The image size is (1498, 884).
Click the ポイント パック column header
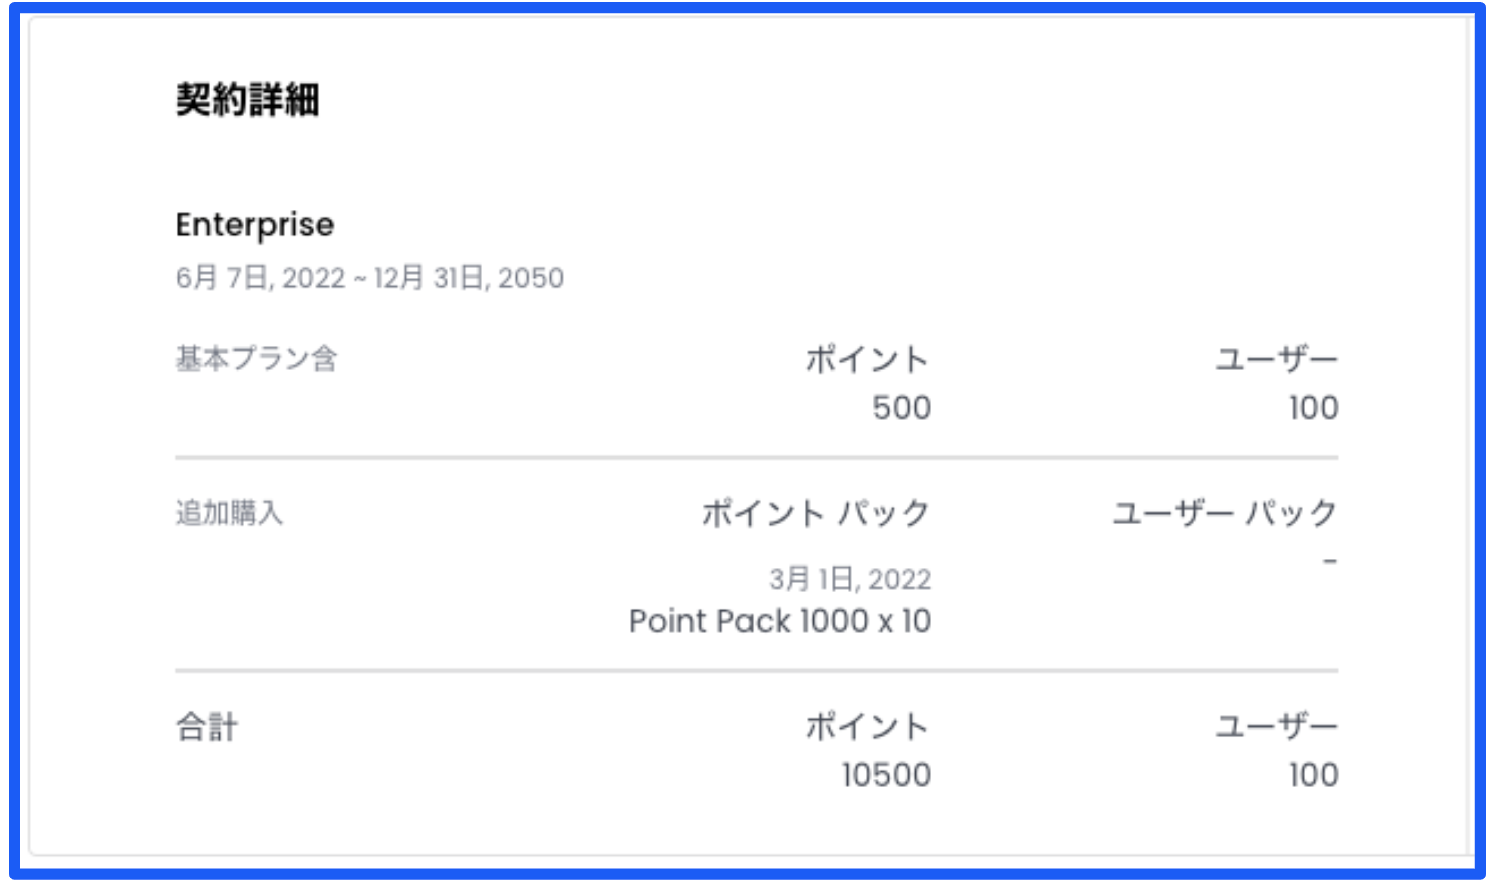[816, 513]
